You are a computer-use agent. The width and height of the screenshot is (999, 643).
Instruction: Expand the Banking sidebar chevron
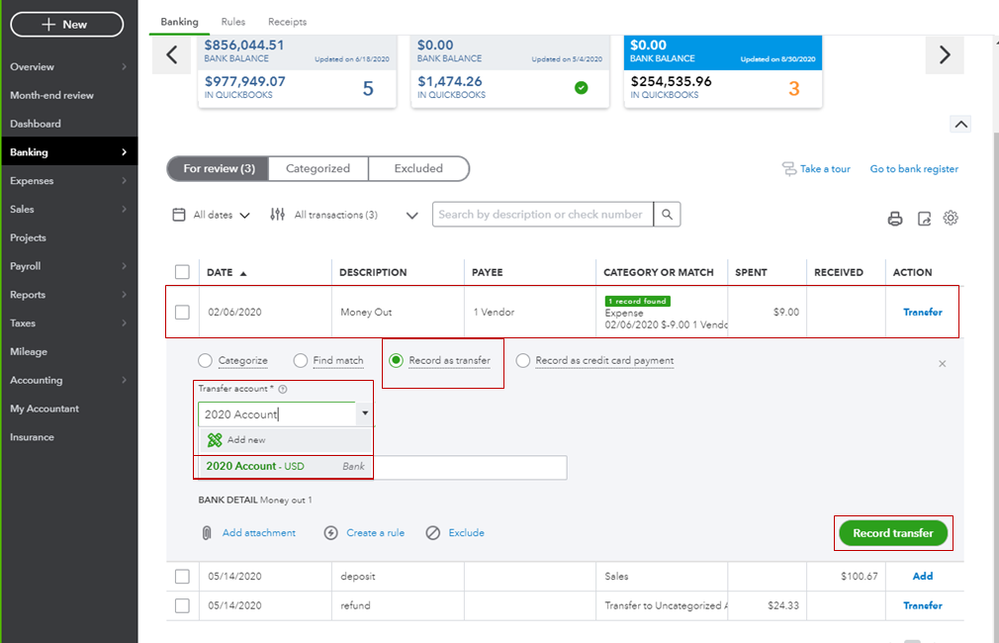(124, 152)
